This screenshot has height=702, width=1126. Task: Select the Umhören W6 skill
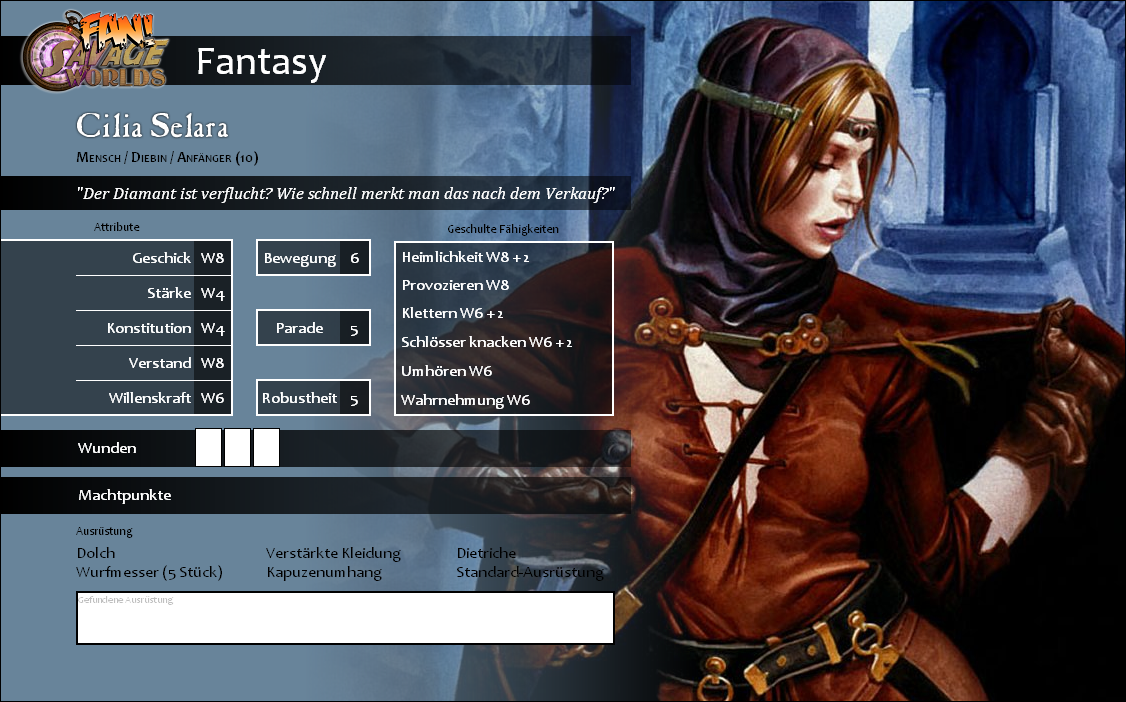point(447,370)
